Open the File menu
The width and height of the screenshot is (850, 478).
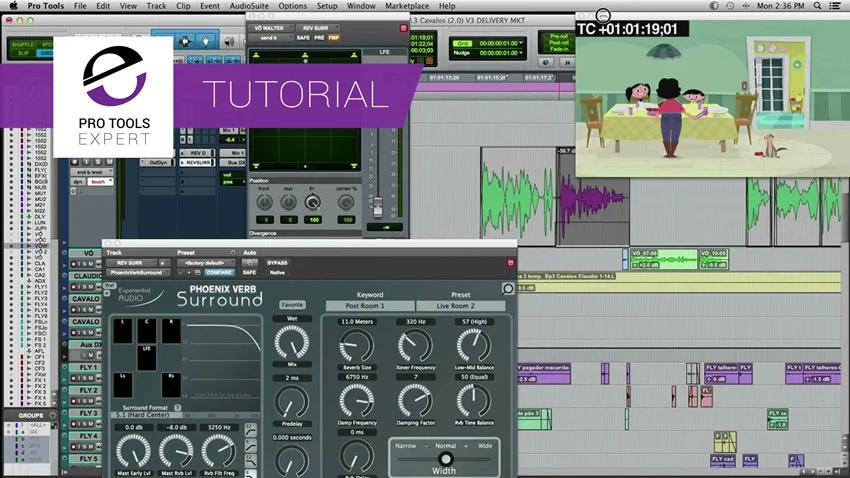[80, 6]
